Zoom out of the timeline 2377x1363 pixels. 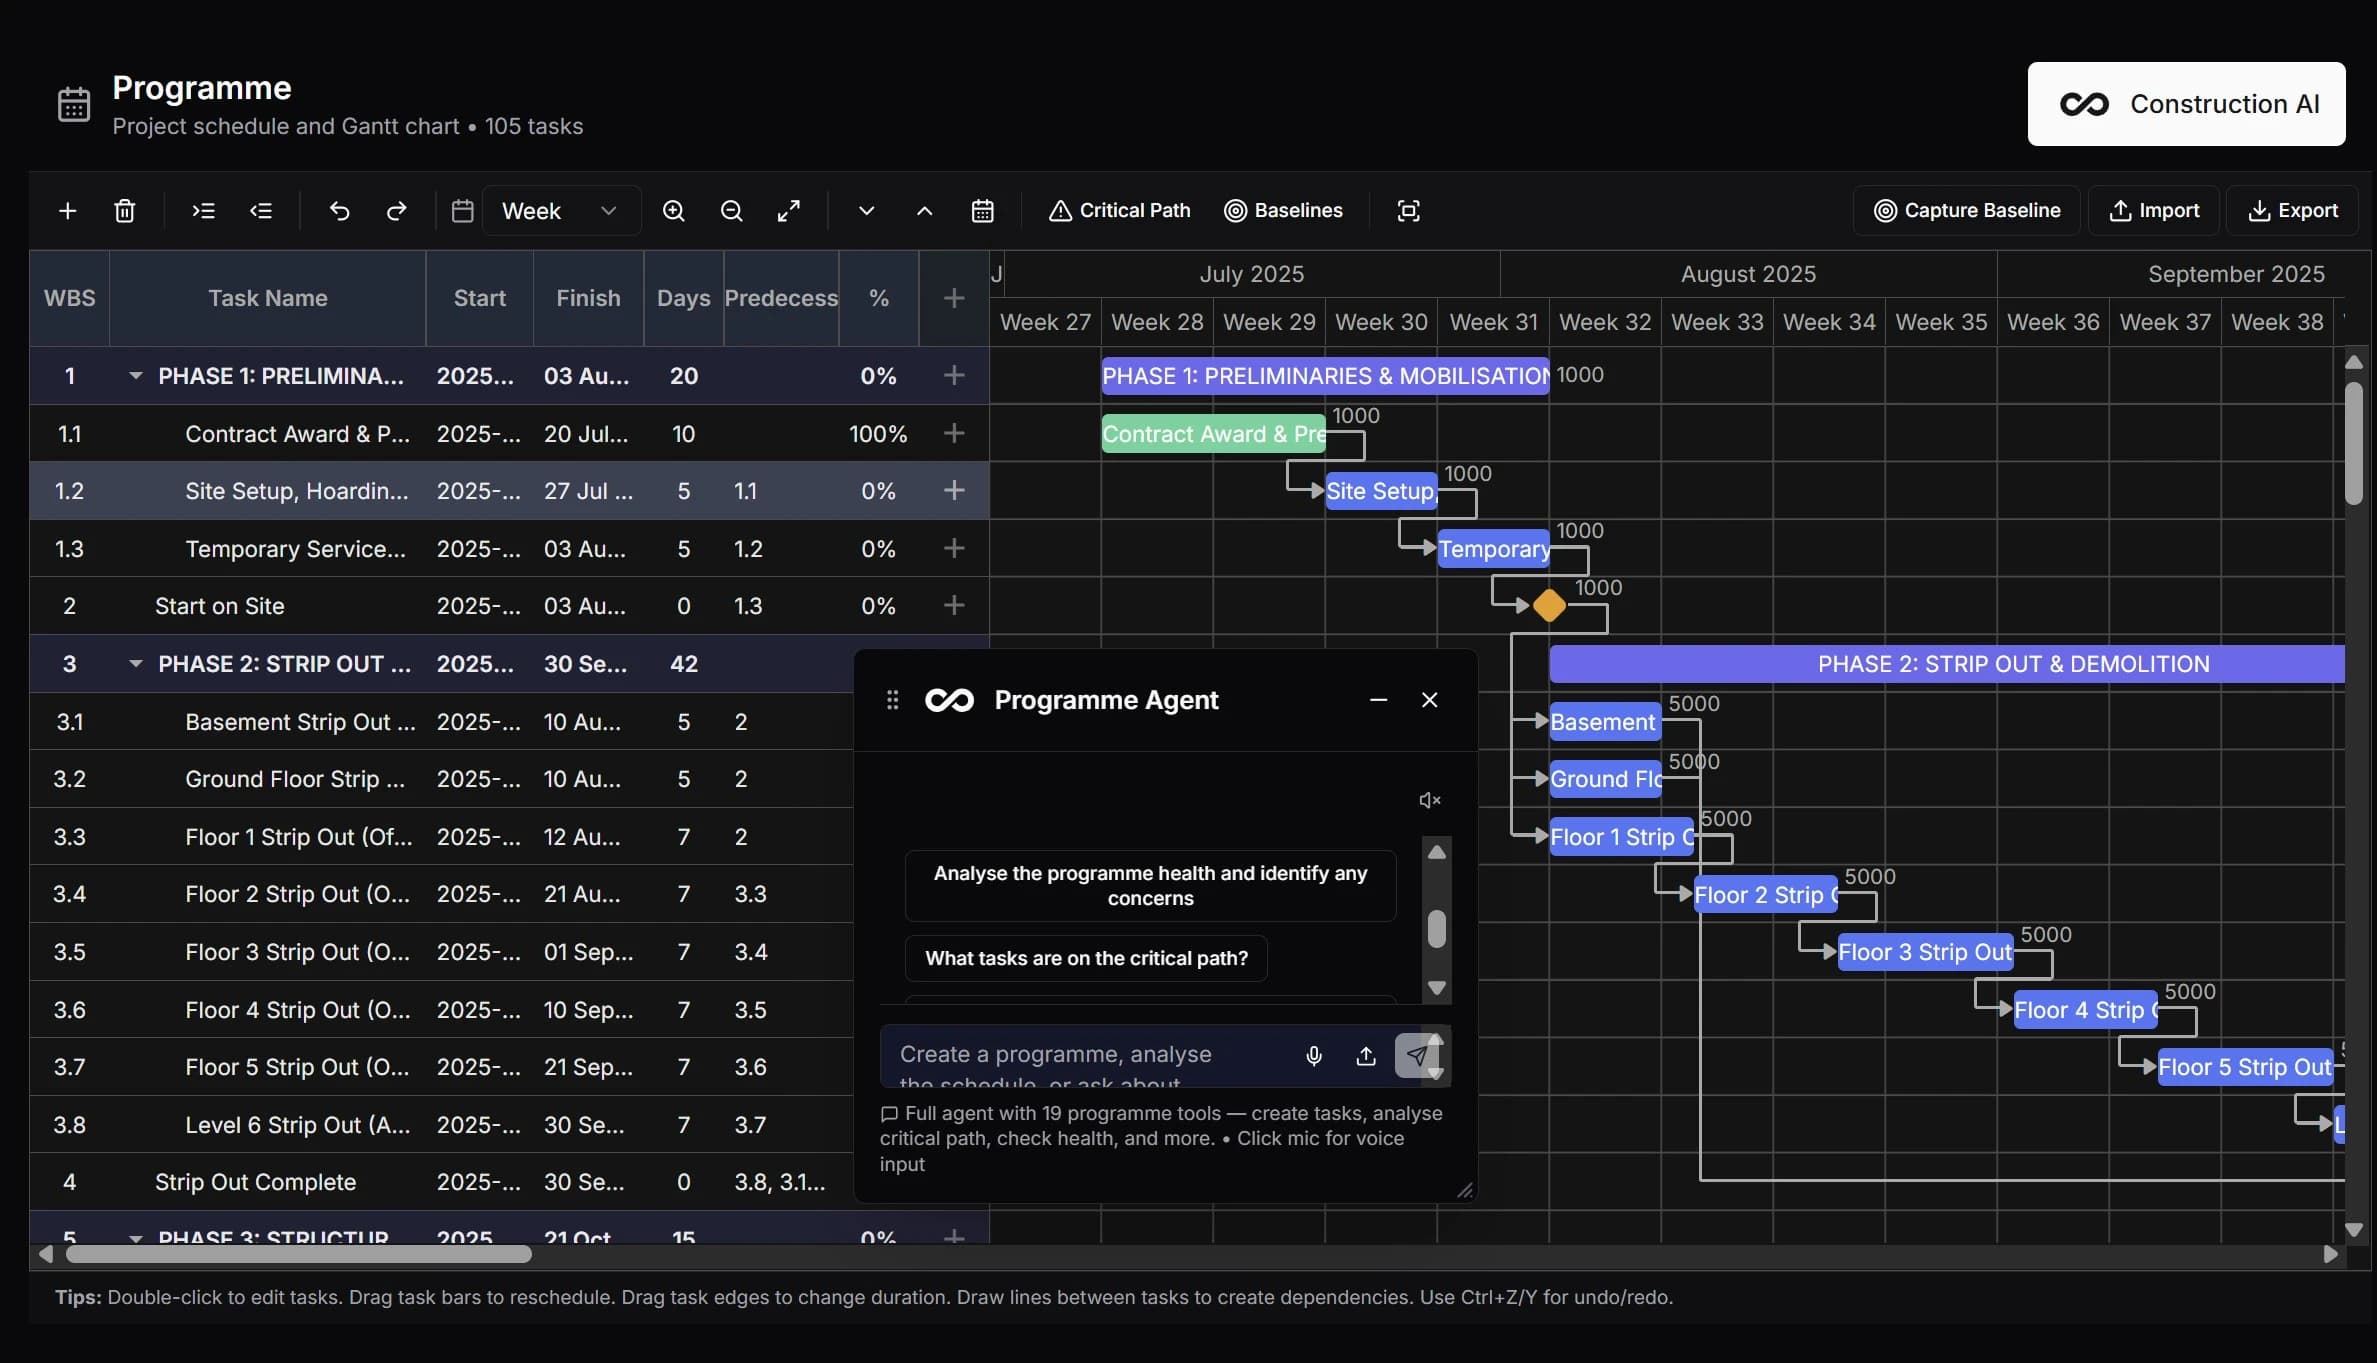pyautogui.click(x=731, y=210)
